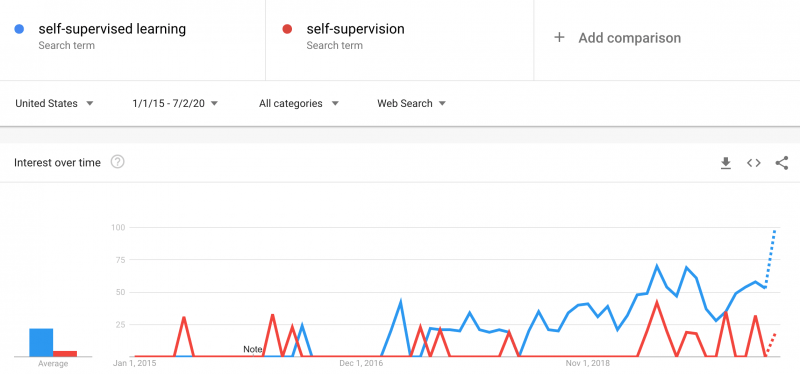
Task: Edit the self-supervised learning search term
Action: point(112,29)
